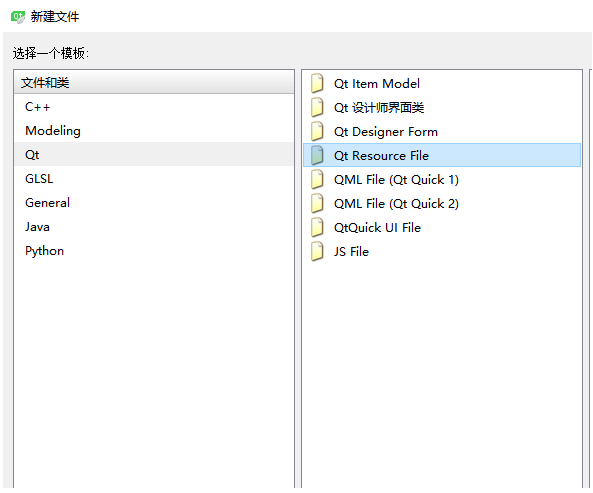Image resolution: width=593 pixels, height=493 pixels.
Task: Click the QML File (Qt Quick 1) icon
Action: tap(317, 180)
